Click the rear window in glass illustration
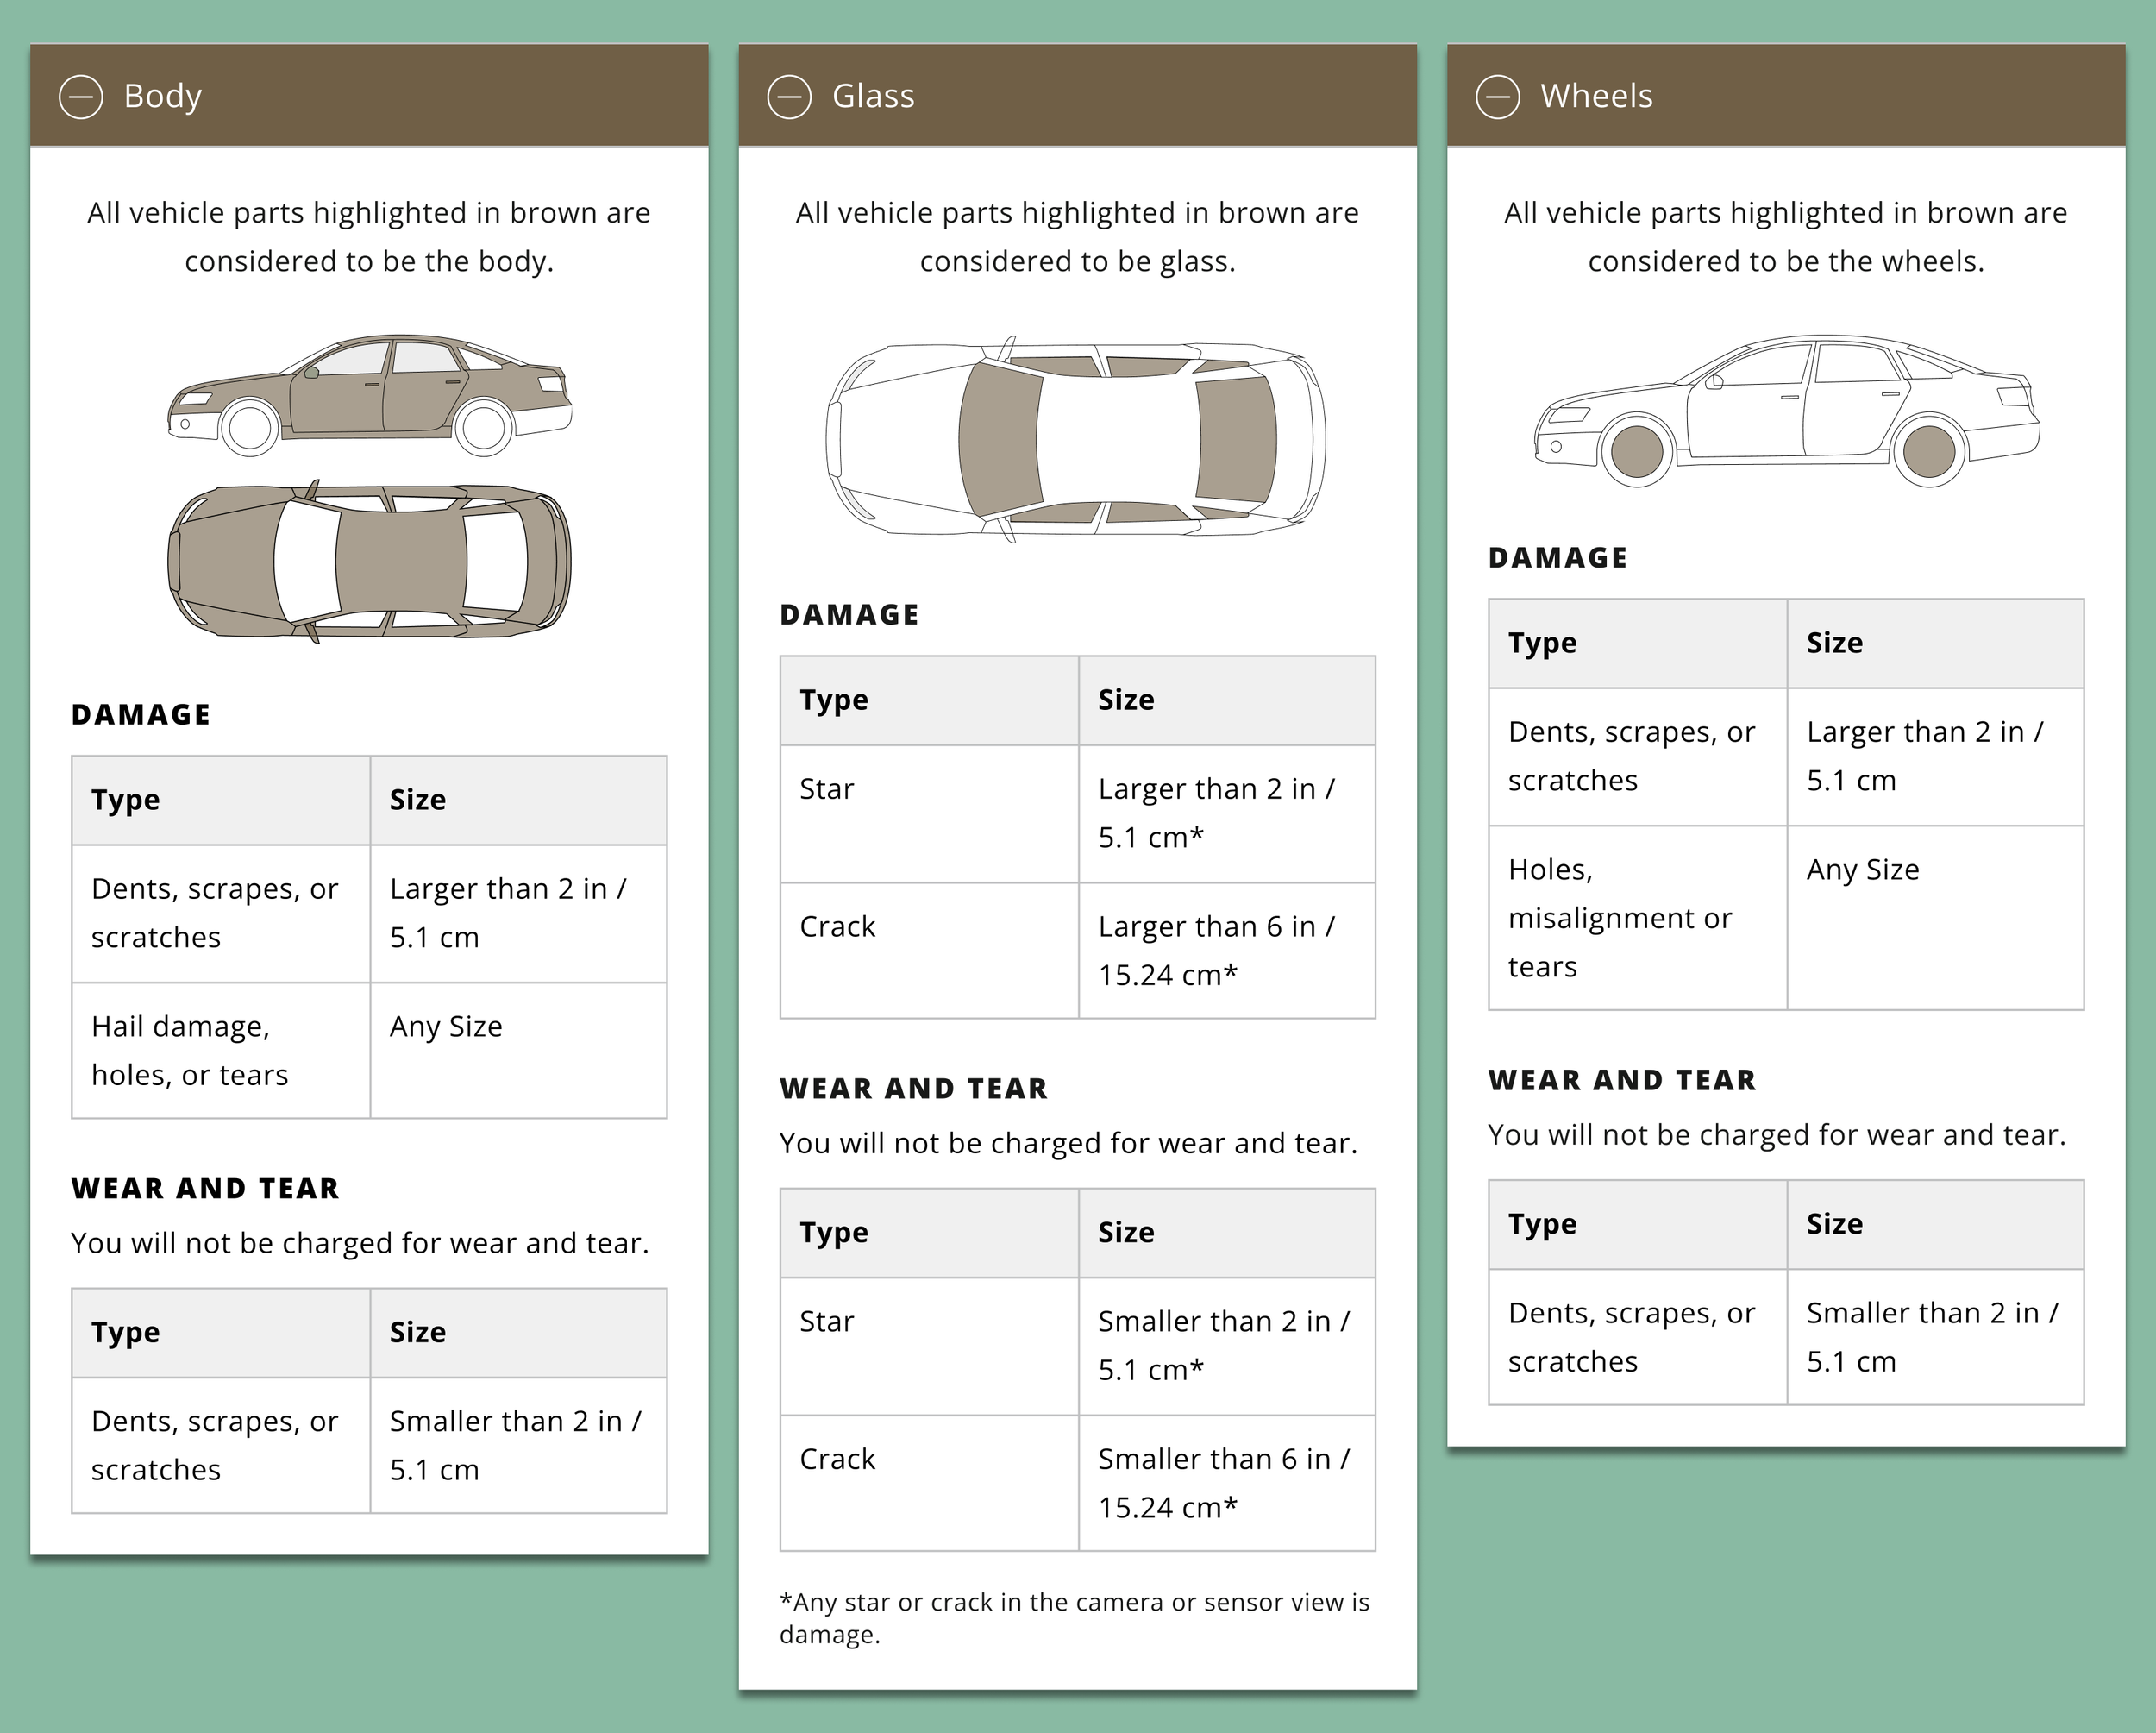2156x1733 pixels. 1235,438
